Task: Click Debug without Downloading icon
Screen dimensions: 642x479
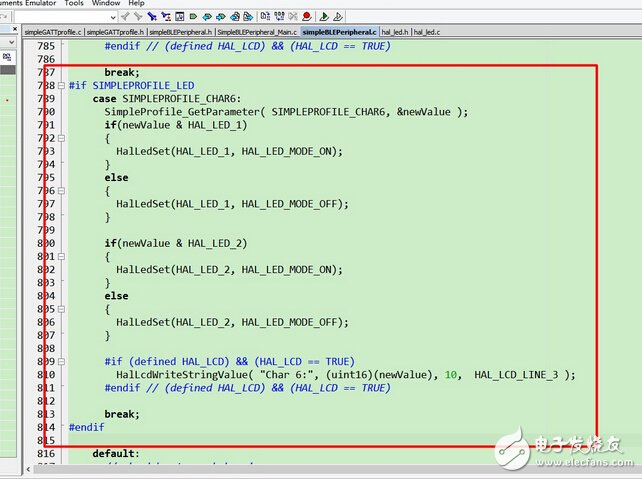Action: click(x=338, y=17)
